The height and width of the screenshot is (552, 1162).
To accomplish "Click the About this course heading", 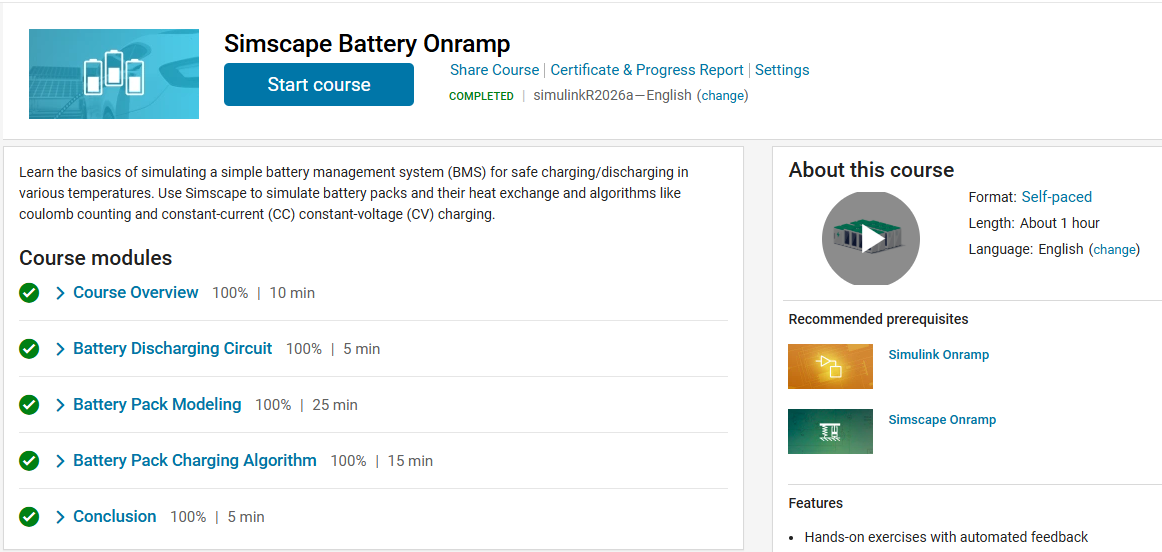I will 871,170.
